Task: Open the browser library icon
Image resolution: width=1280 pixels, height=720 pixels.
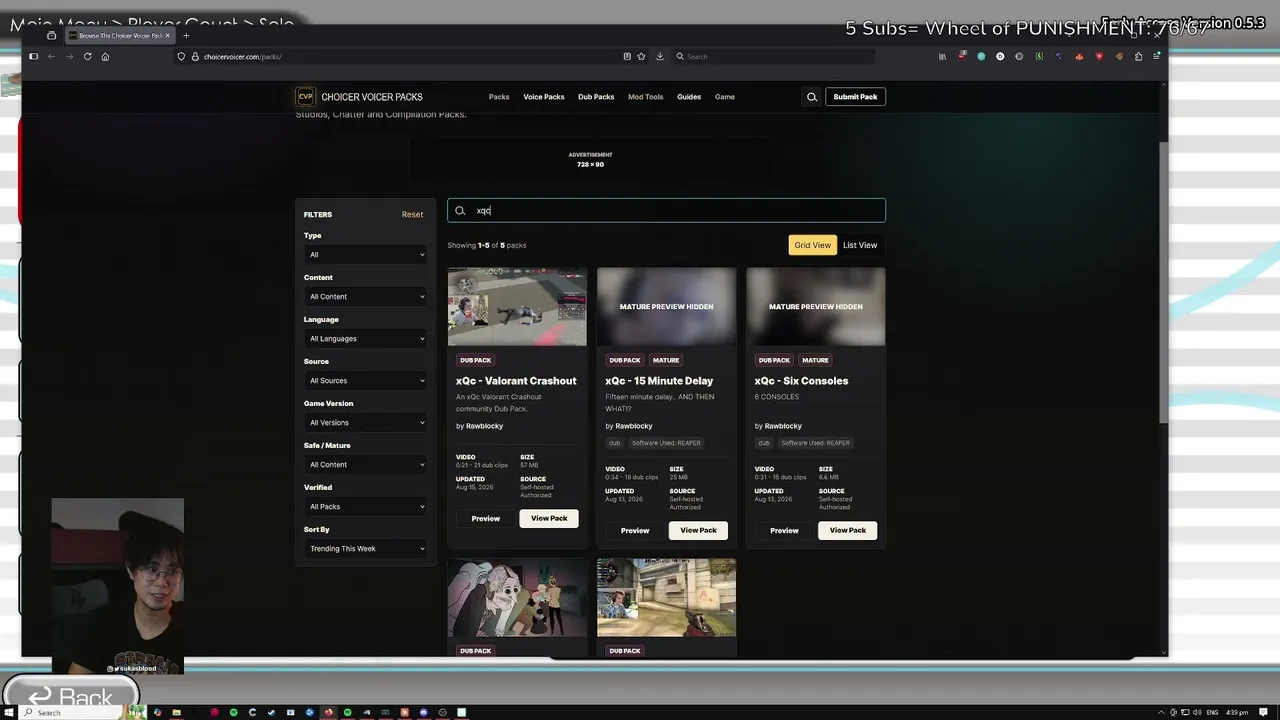Action: pos(942,56)
